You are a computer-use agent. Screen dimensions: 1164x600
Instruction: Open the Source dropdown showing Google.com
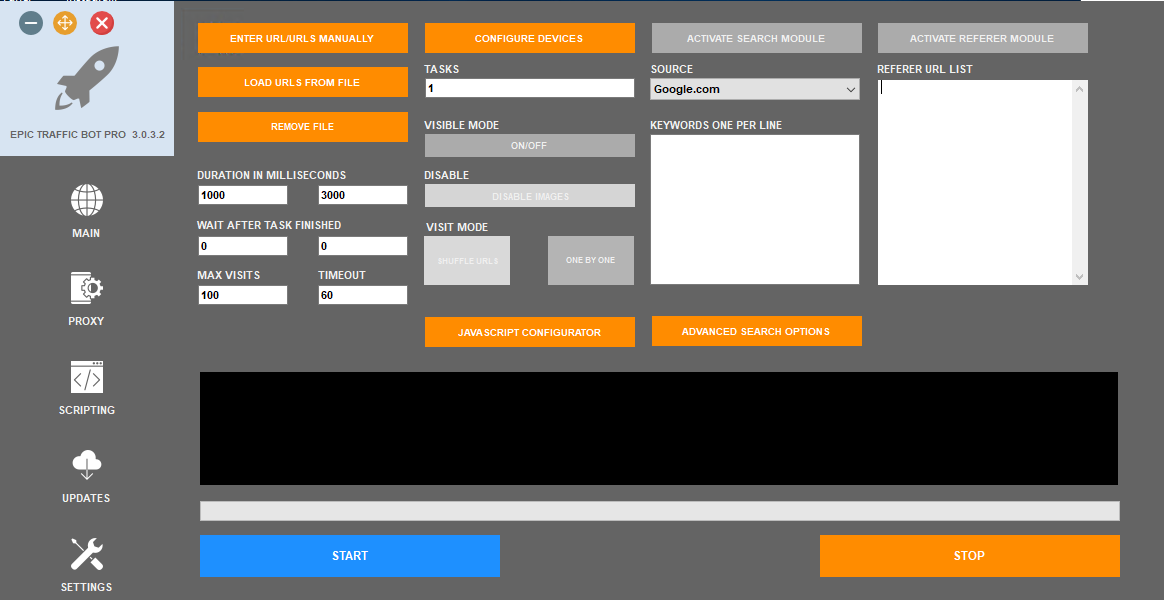(754, 88)
